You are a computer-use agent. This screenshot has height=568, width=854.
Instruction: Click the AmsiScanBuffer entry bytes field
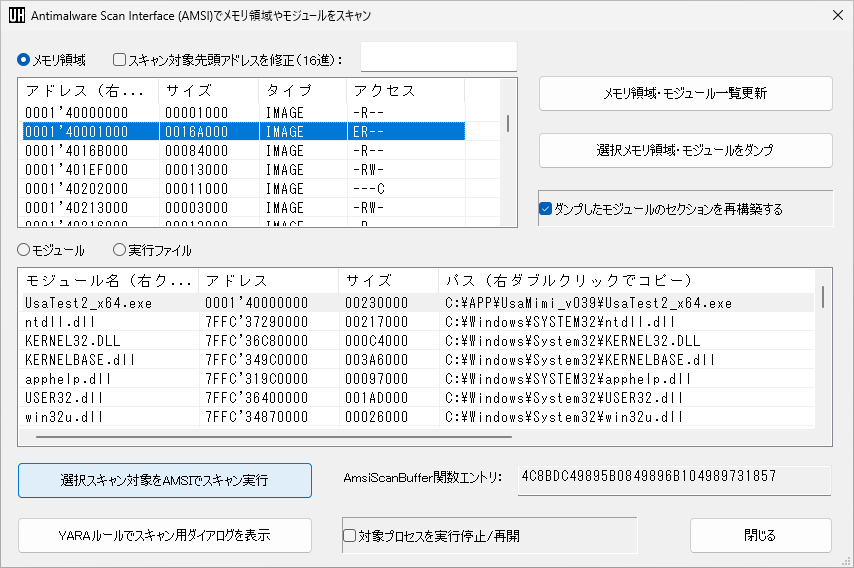click(x=674, y=480)
